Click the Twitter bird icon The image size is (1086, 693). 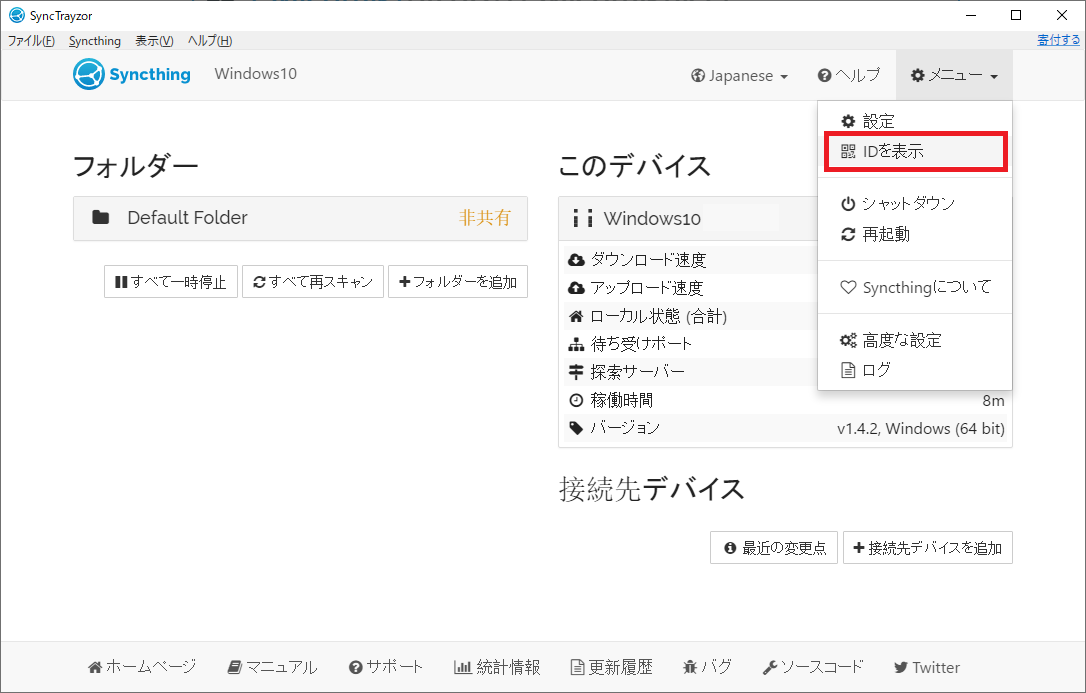900,667
